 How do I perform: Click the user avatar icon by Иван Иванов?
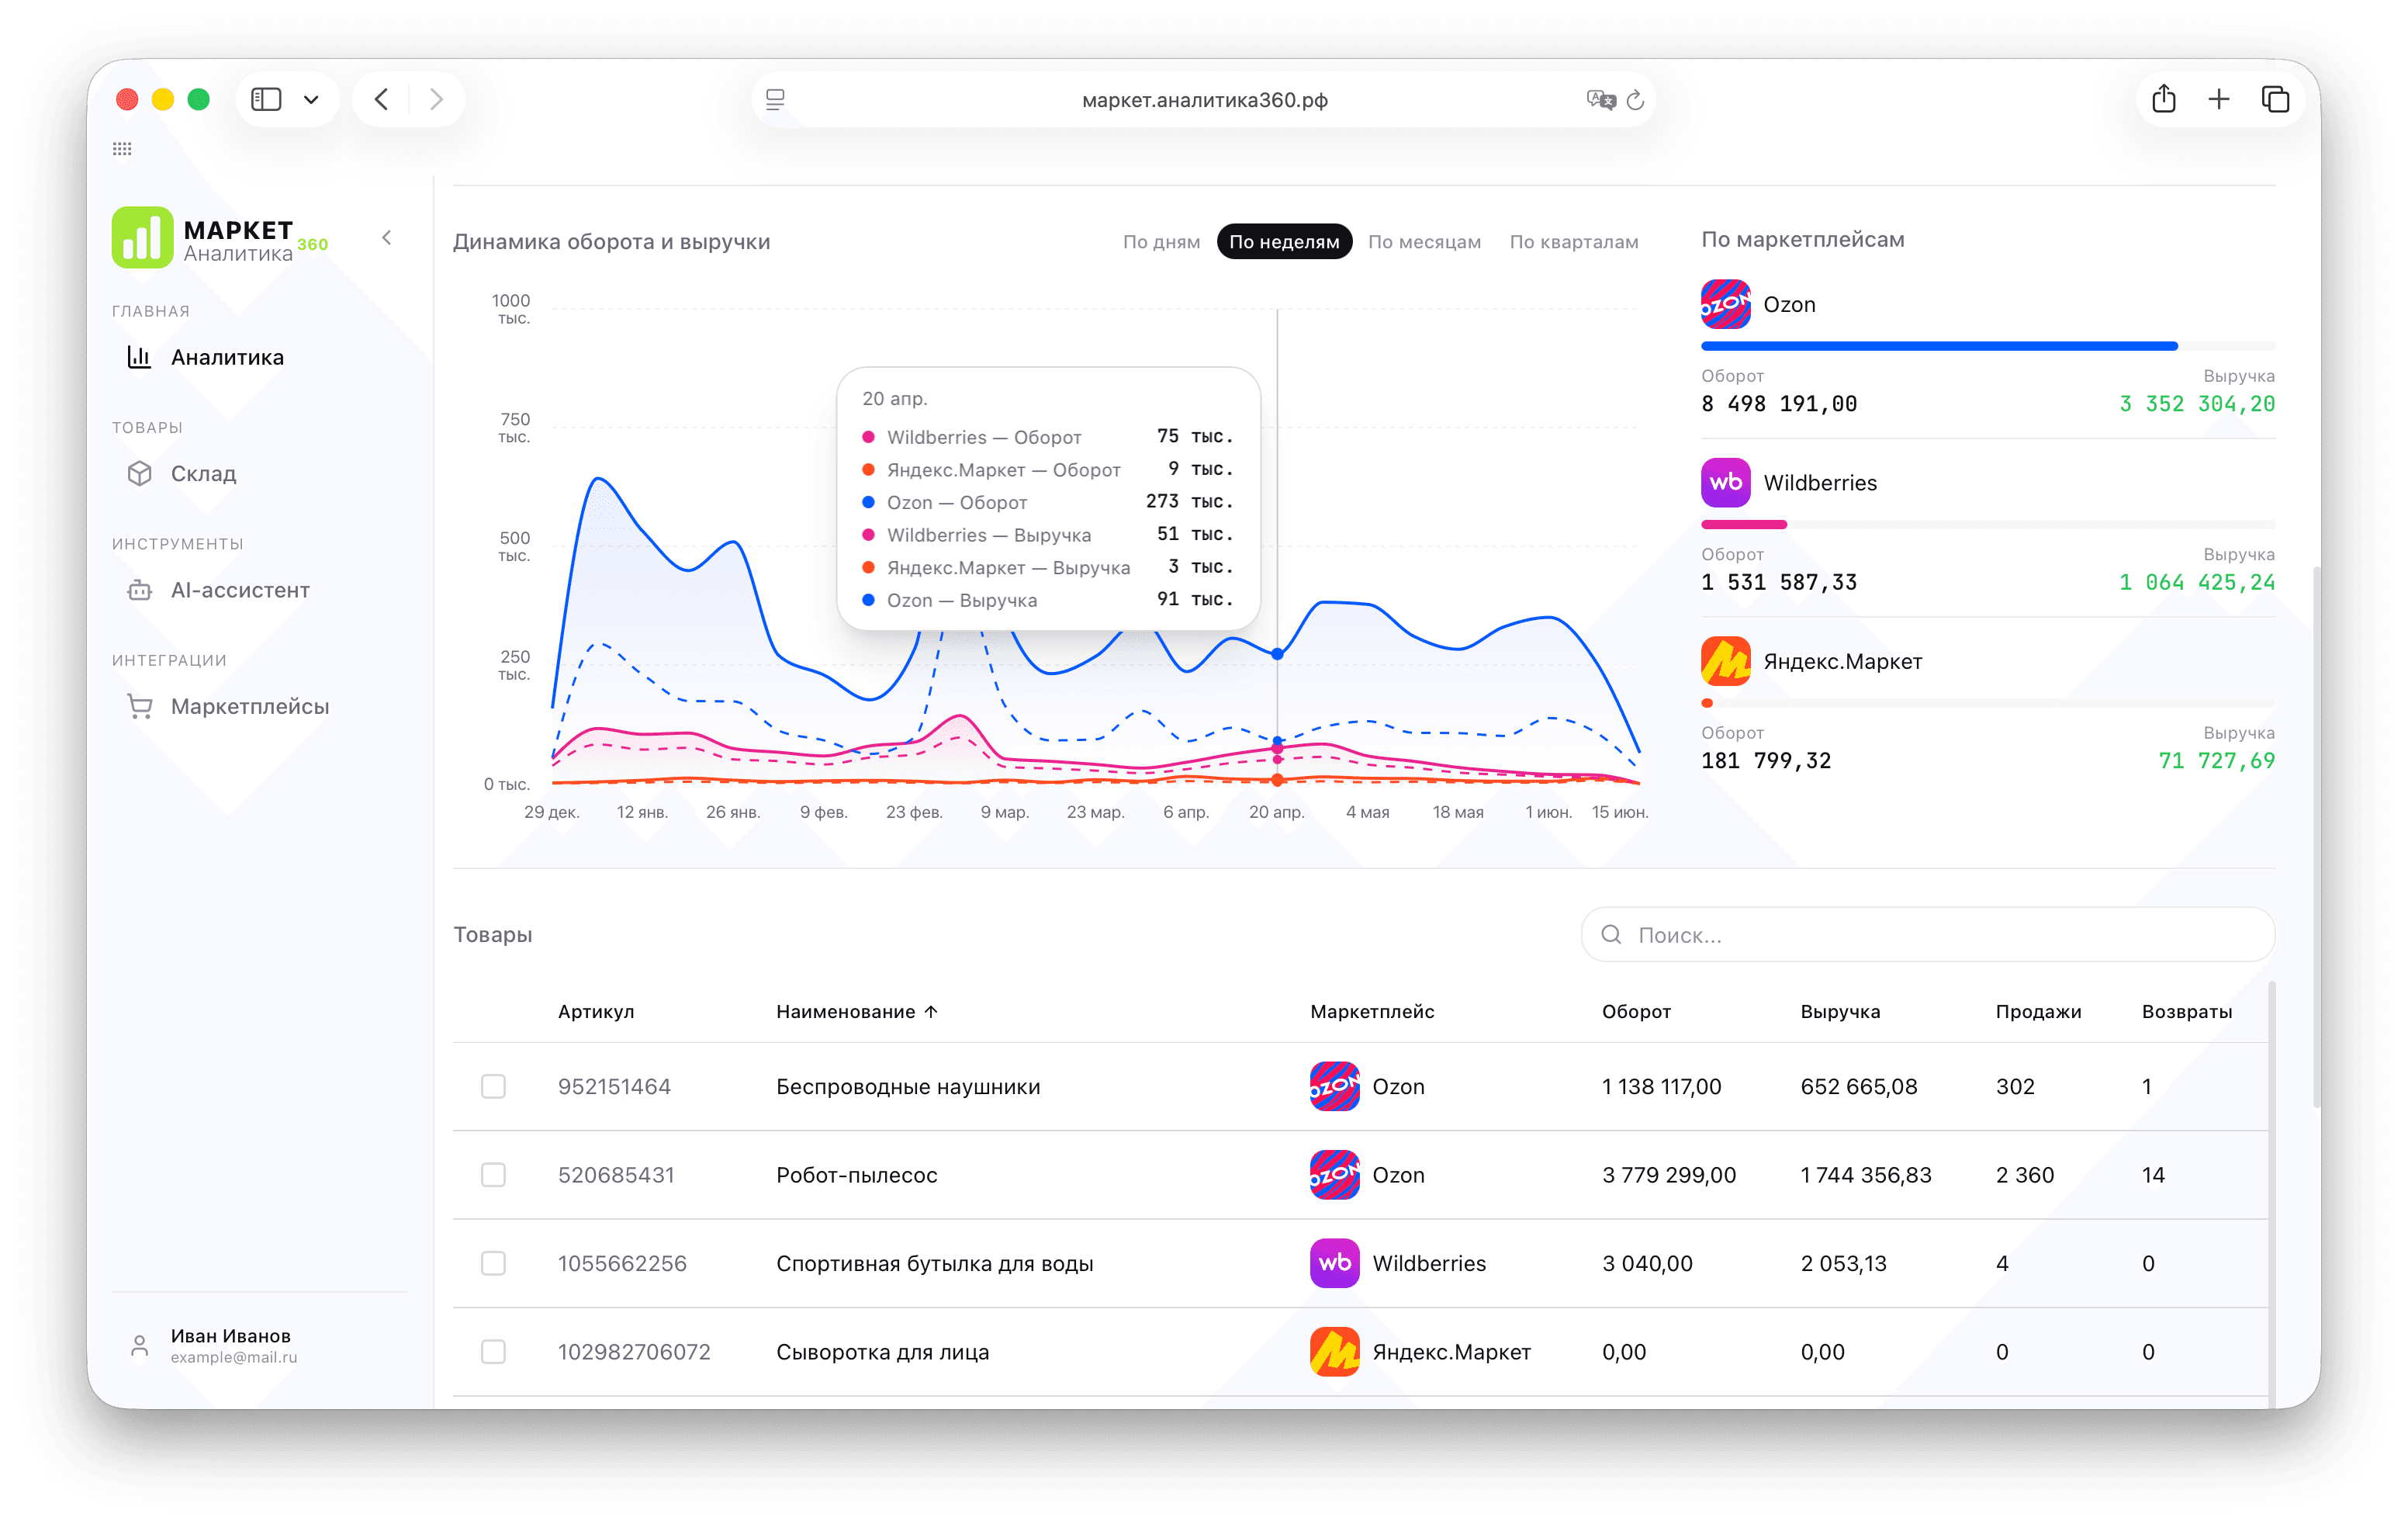pyautogui.click(x=140, y=1346)
